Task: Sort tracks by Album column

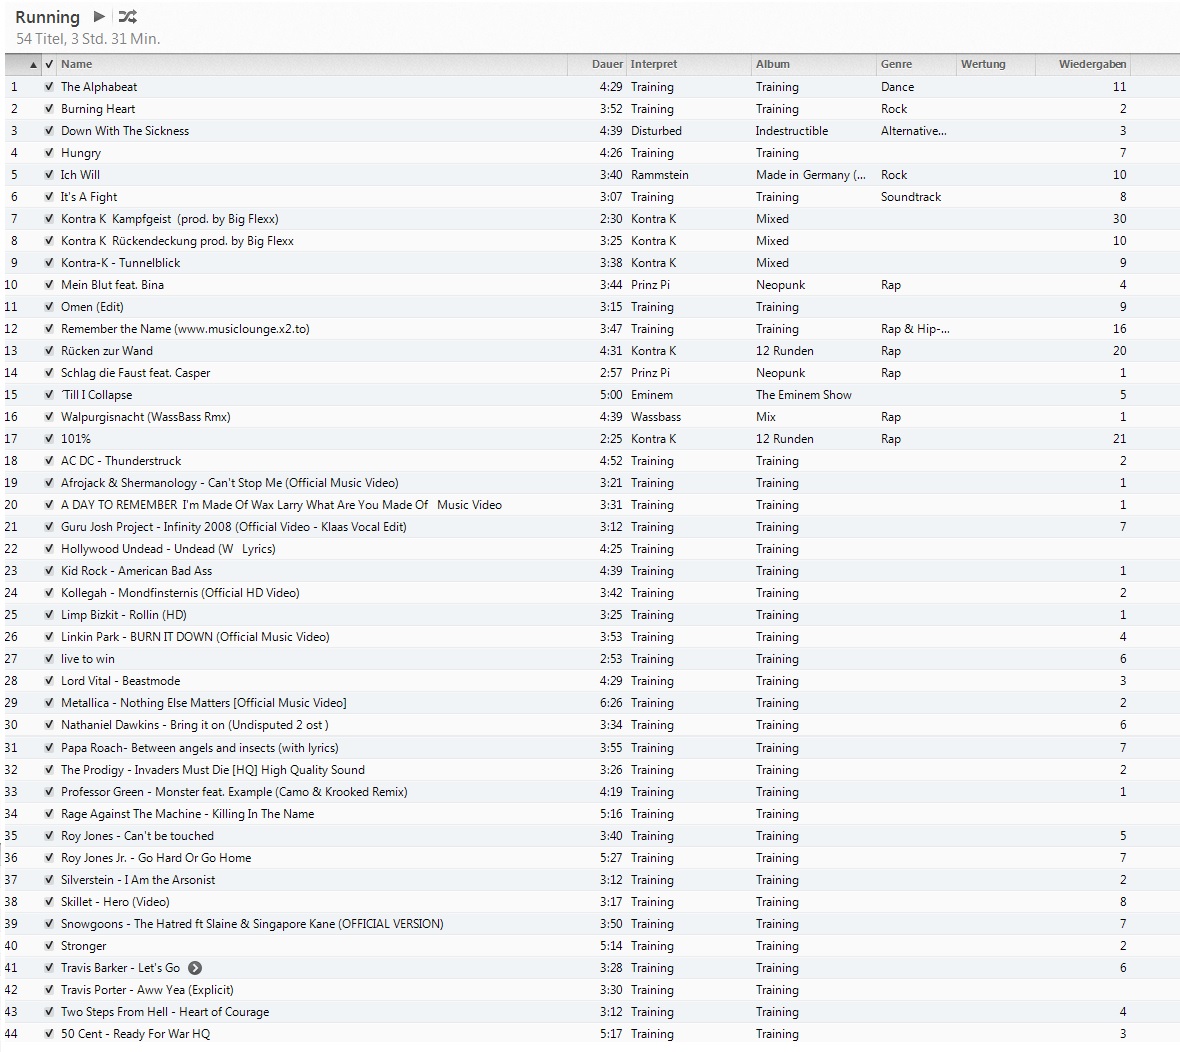Action: 814,65
